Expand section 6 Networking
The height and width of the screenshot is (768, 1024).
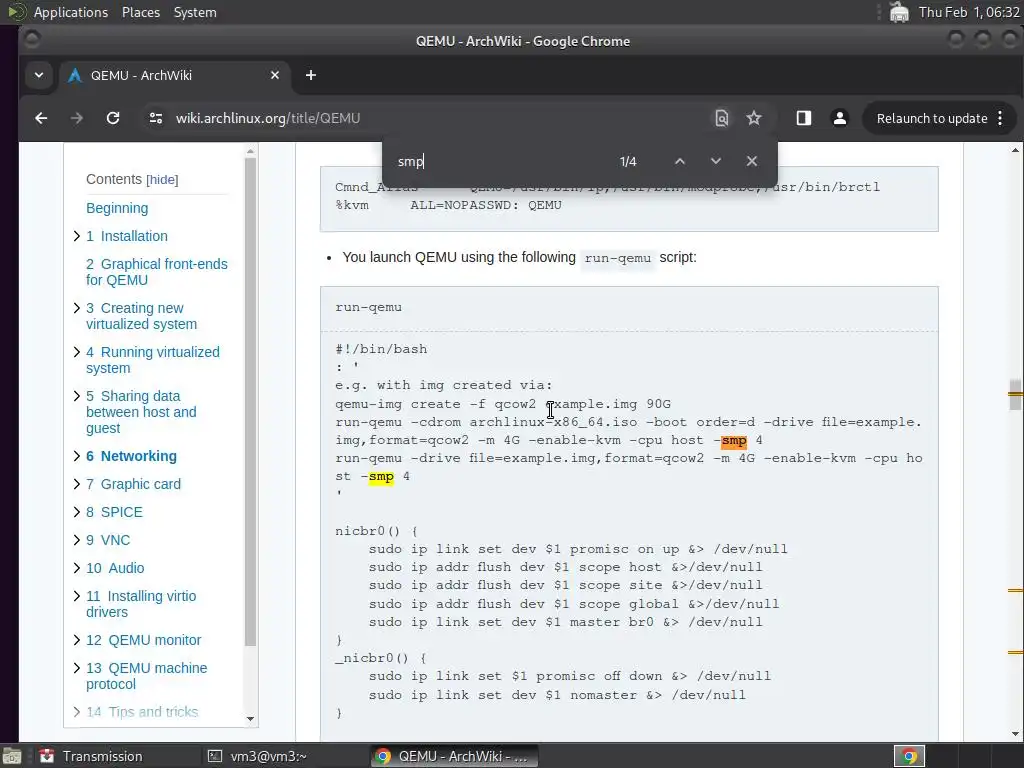(76, 456)
